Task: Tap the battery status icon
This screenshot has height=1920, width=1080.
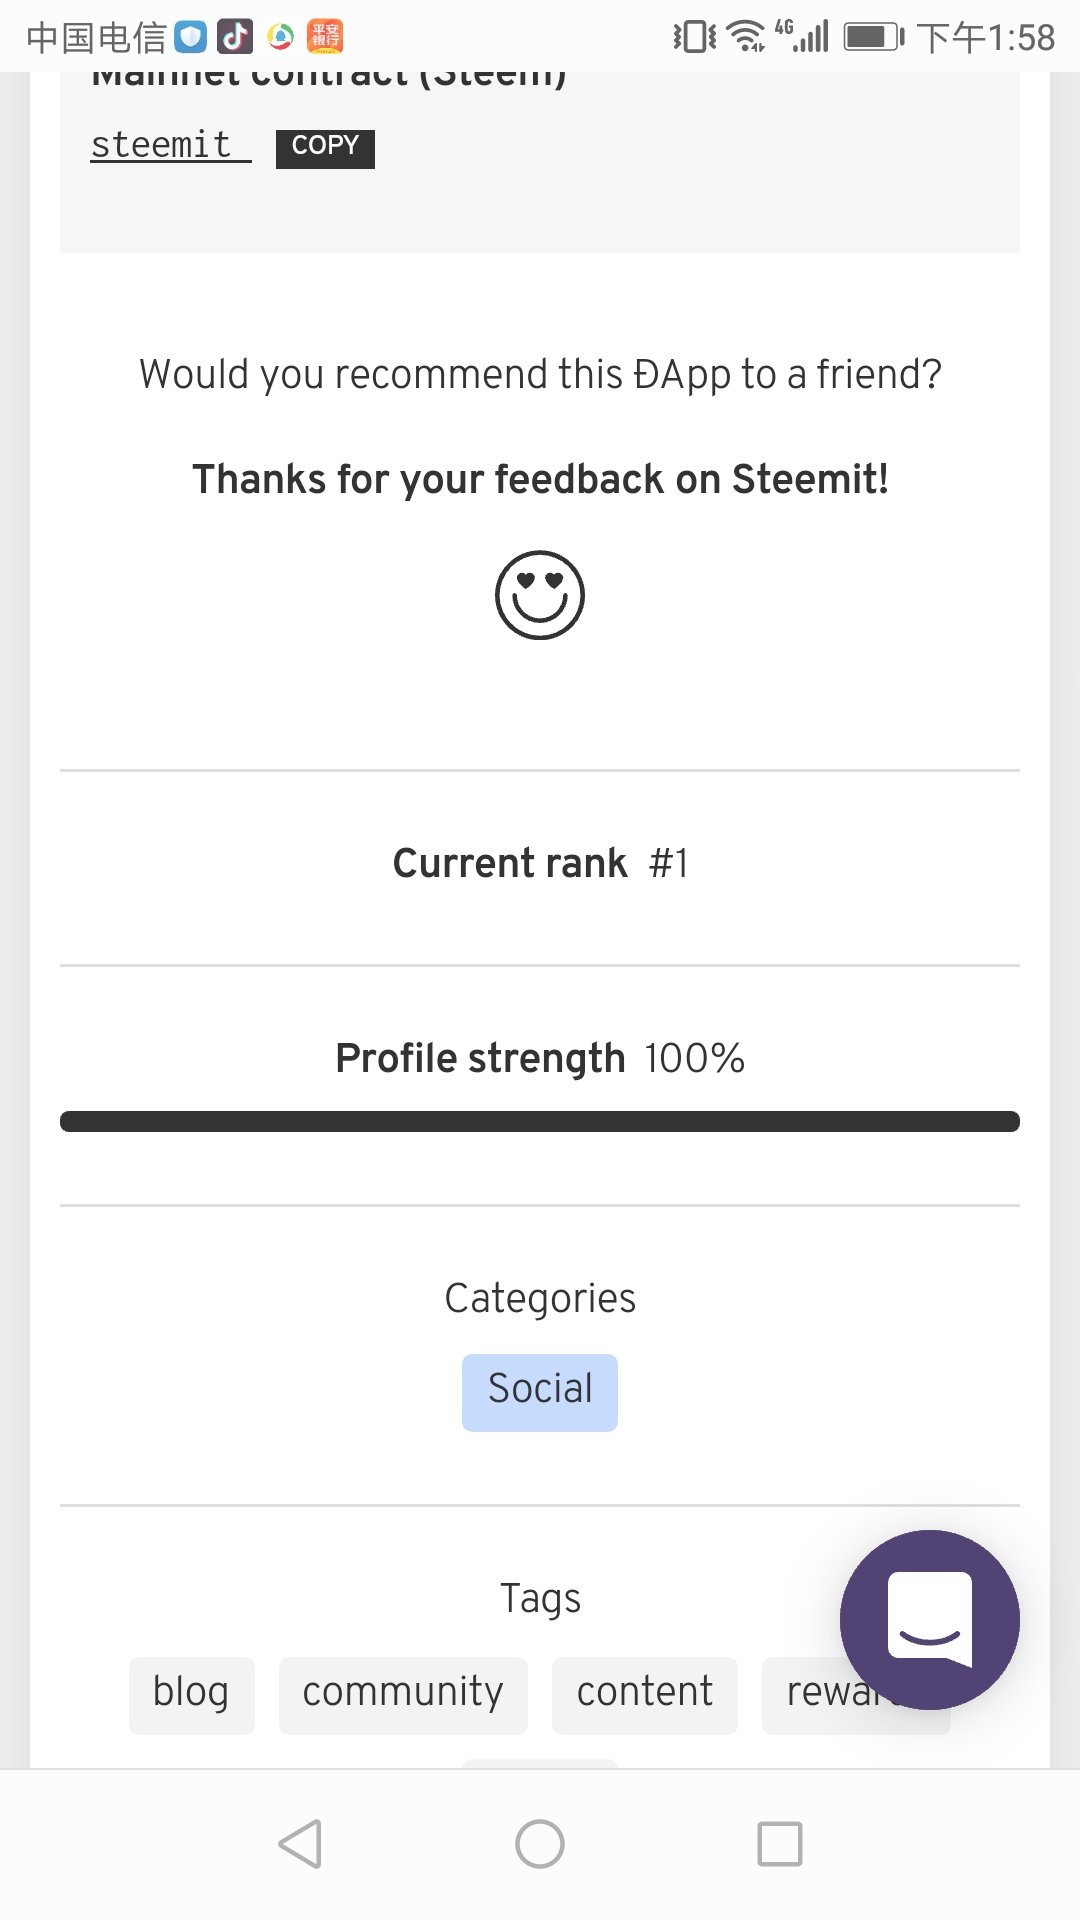Action: pos(873,37)
